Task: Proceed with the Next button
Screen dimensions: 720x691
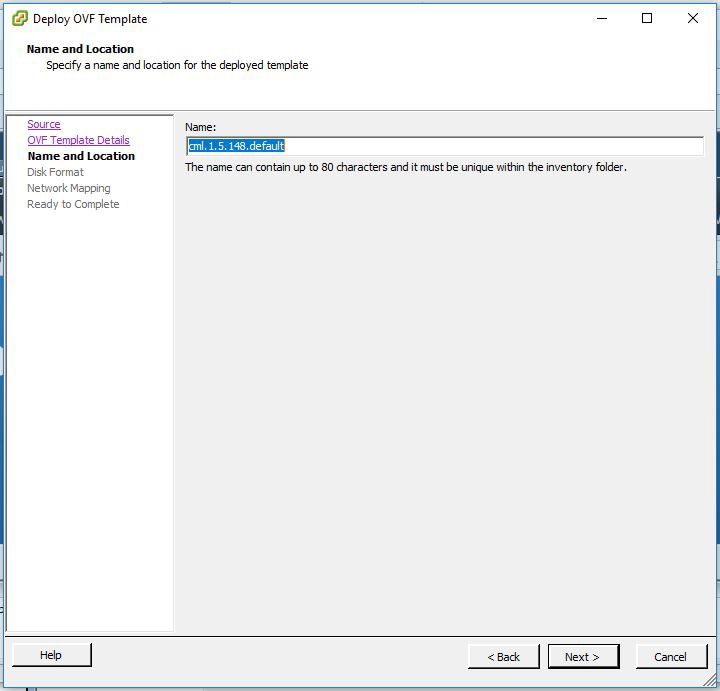Action: (x=583, y=657)
